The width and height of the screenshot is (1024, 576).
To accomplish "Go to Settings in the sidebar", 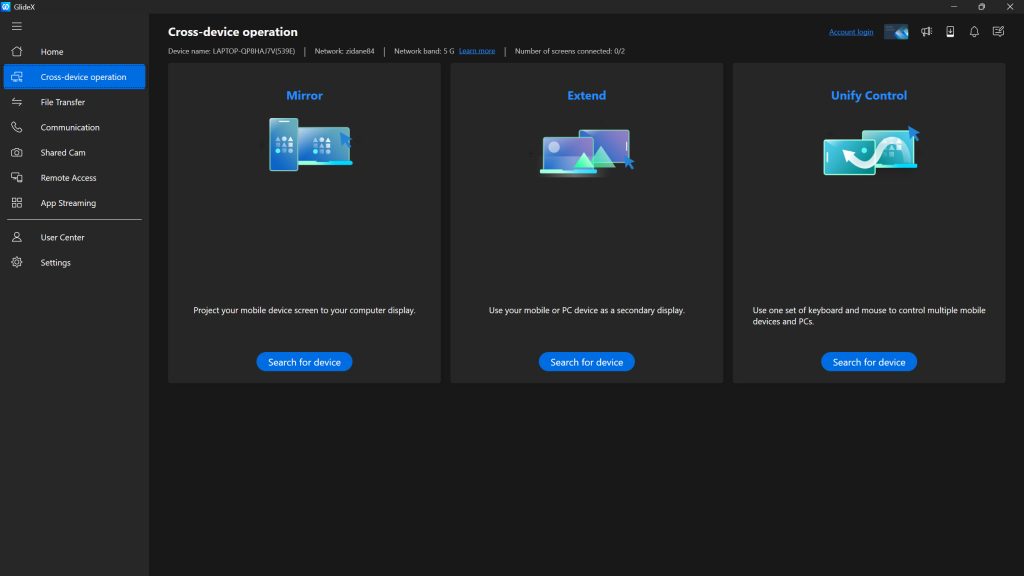I will [55, 263].
